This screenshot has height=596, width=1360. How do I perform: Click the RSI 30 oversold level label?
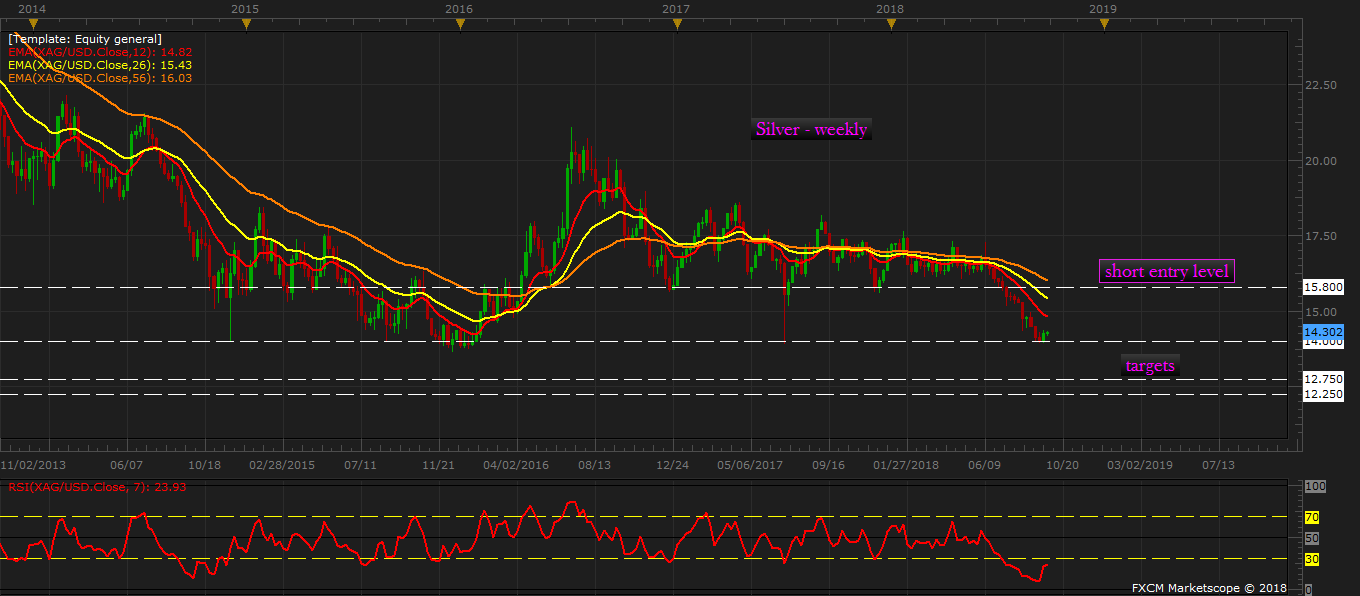coord(1314,559)
